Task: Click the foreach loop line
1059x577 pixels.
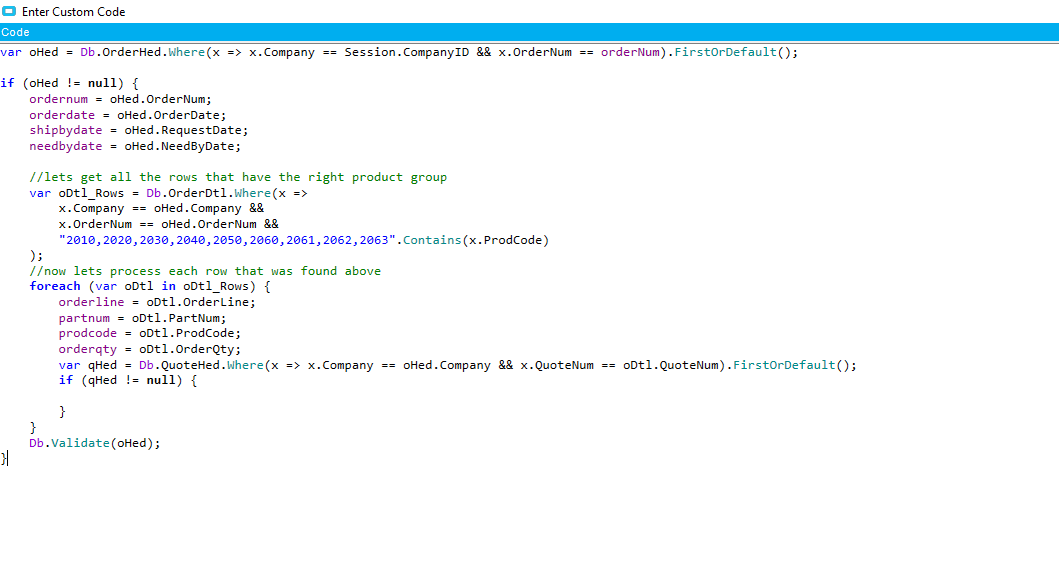Action: 150,286
